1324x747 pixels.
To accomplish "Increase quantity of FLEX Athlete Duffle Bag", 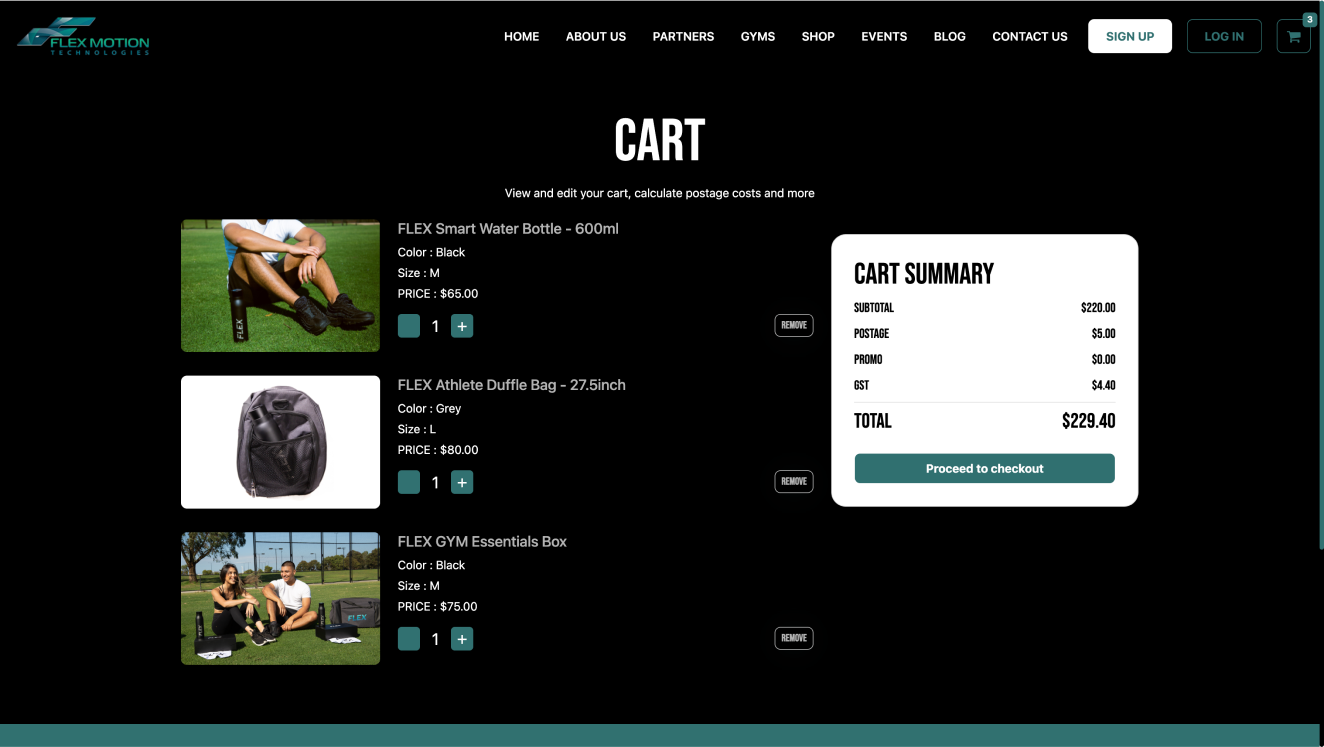I will (x=461, y=482).
